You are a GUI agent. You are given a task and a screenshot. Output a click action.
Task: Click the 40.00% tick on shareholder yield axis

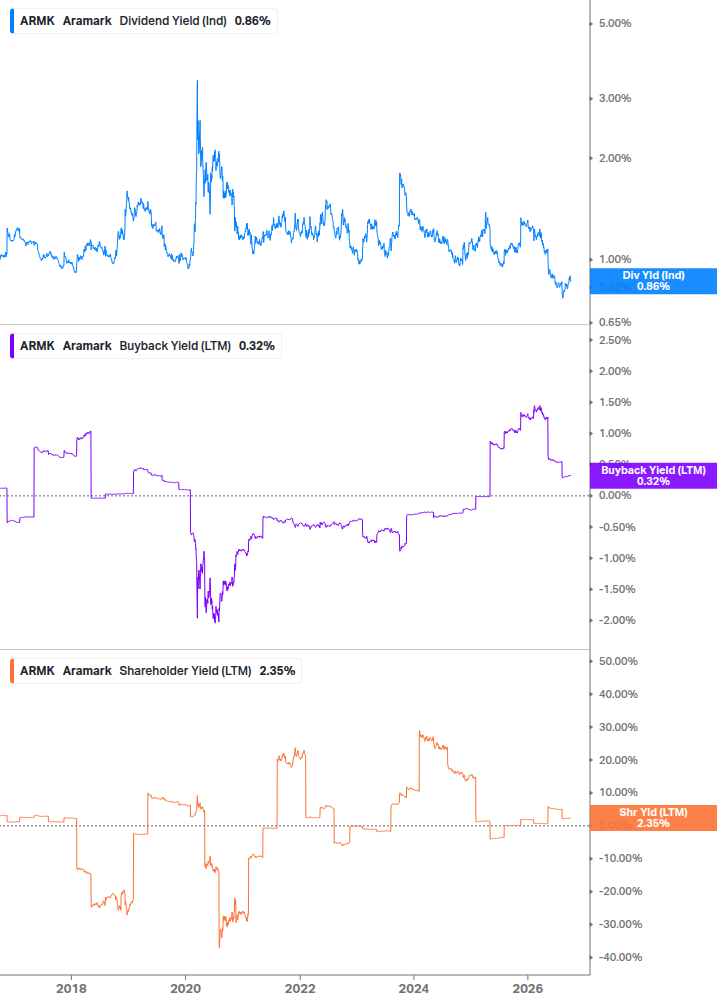coord(618,694)
